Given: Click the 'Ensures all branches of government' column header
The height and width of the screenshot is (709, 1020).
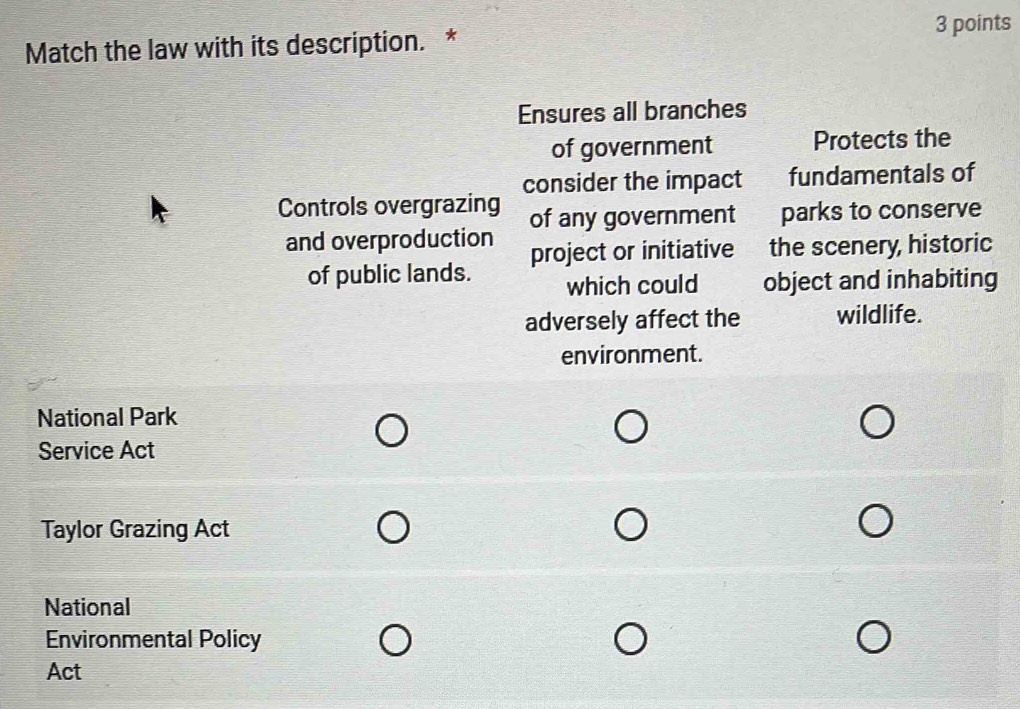Looking at the screenshot, I should click(632, 232).
